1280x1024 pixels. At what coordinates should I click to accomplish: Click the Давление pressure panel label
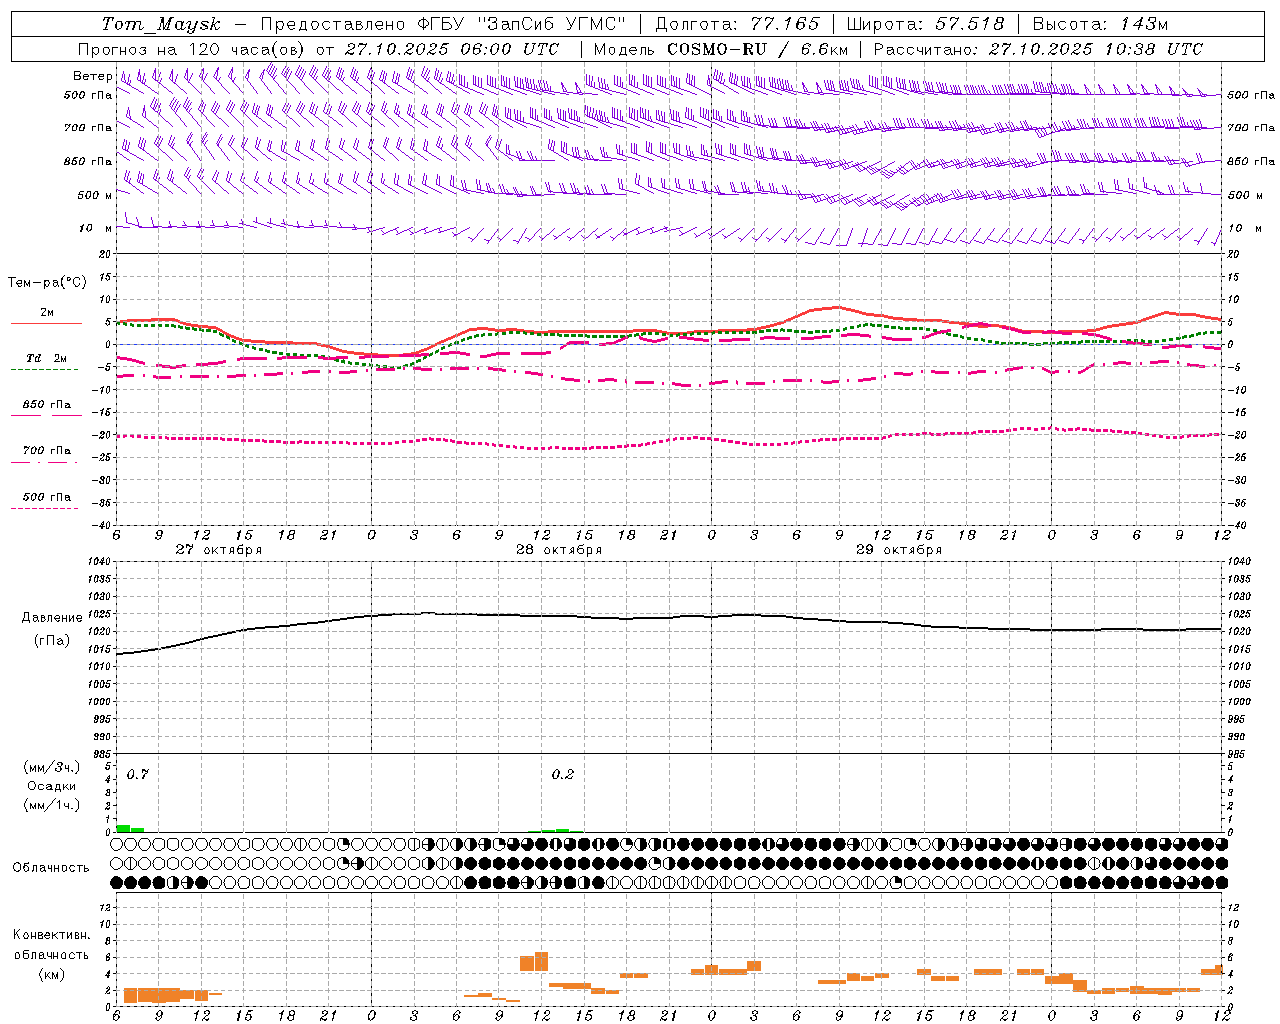tap(52, 618)
